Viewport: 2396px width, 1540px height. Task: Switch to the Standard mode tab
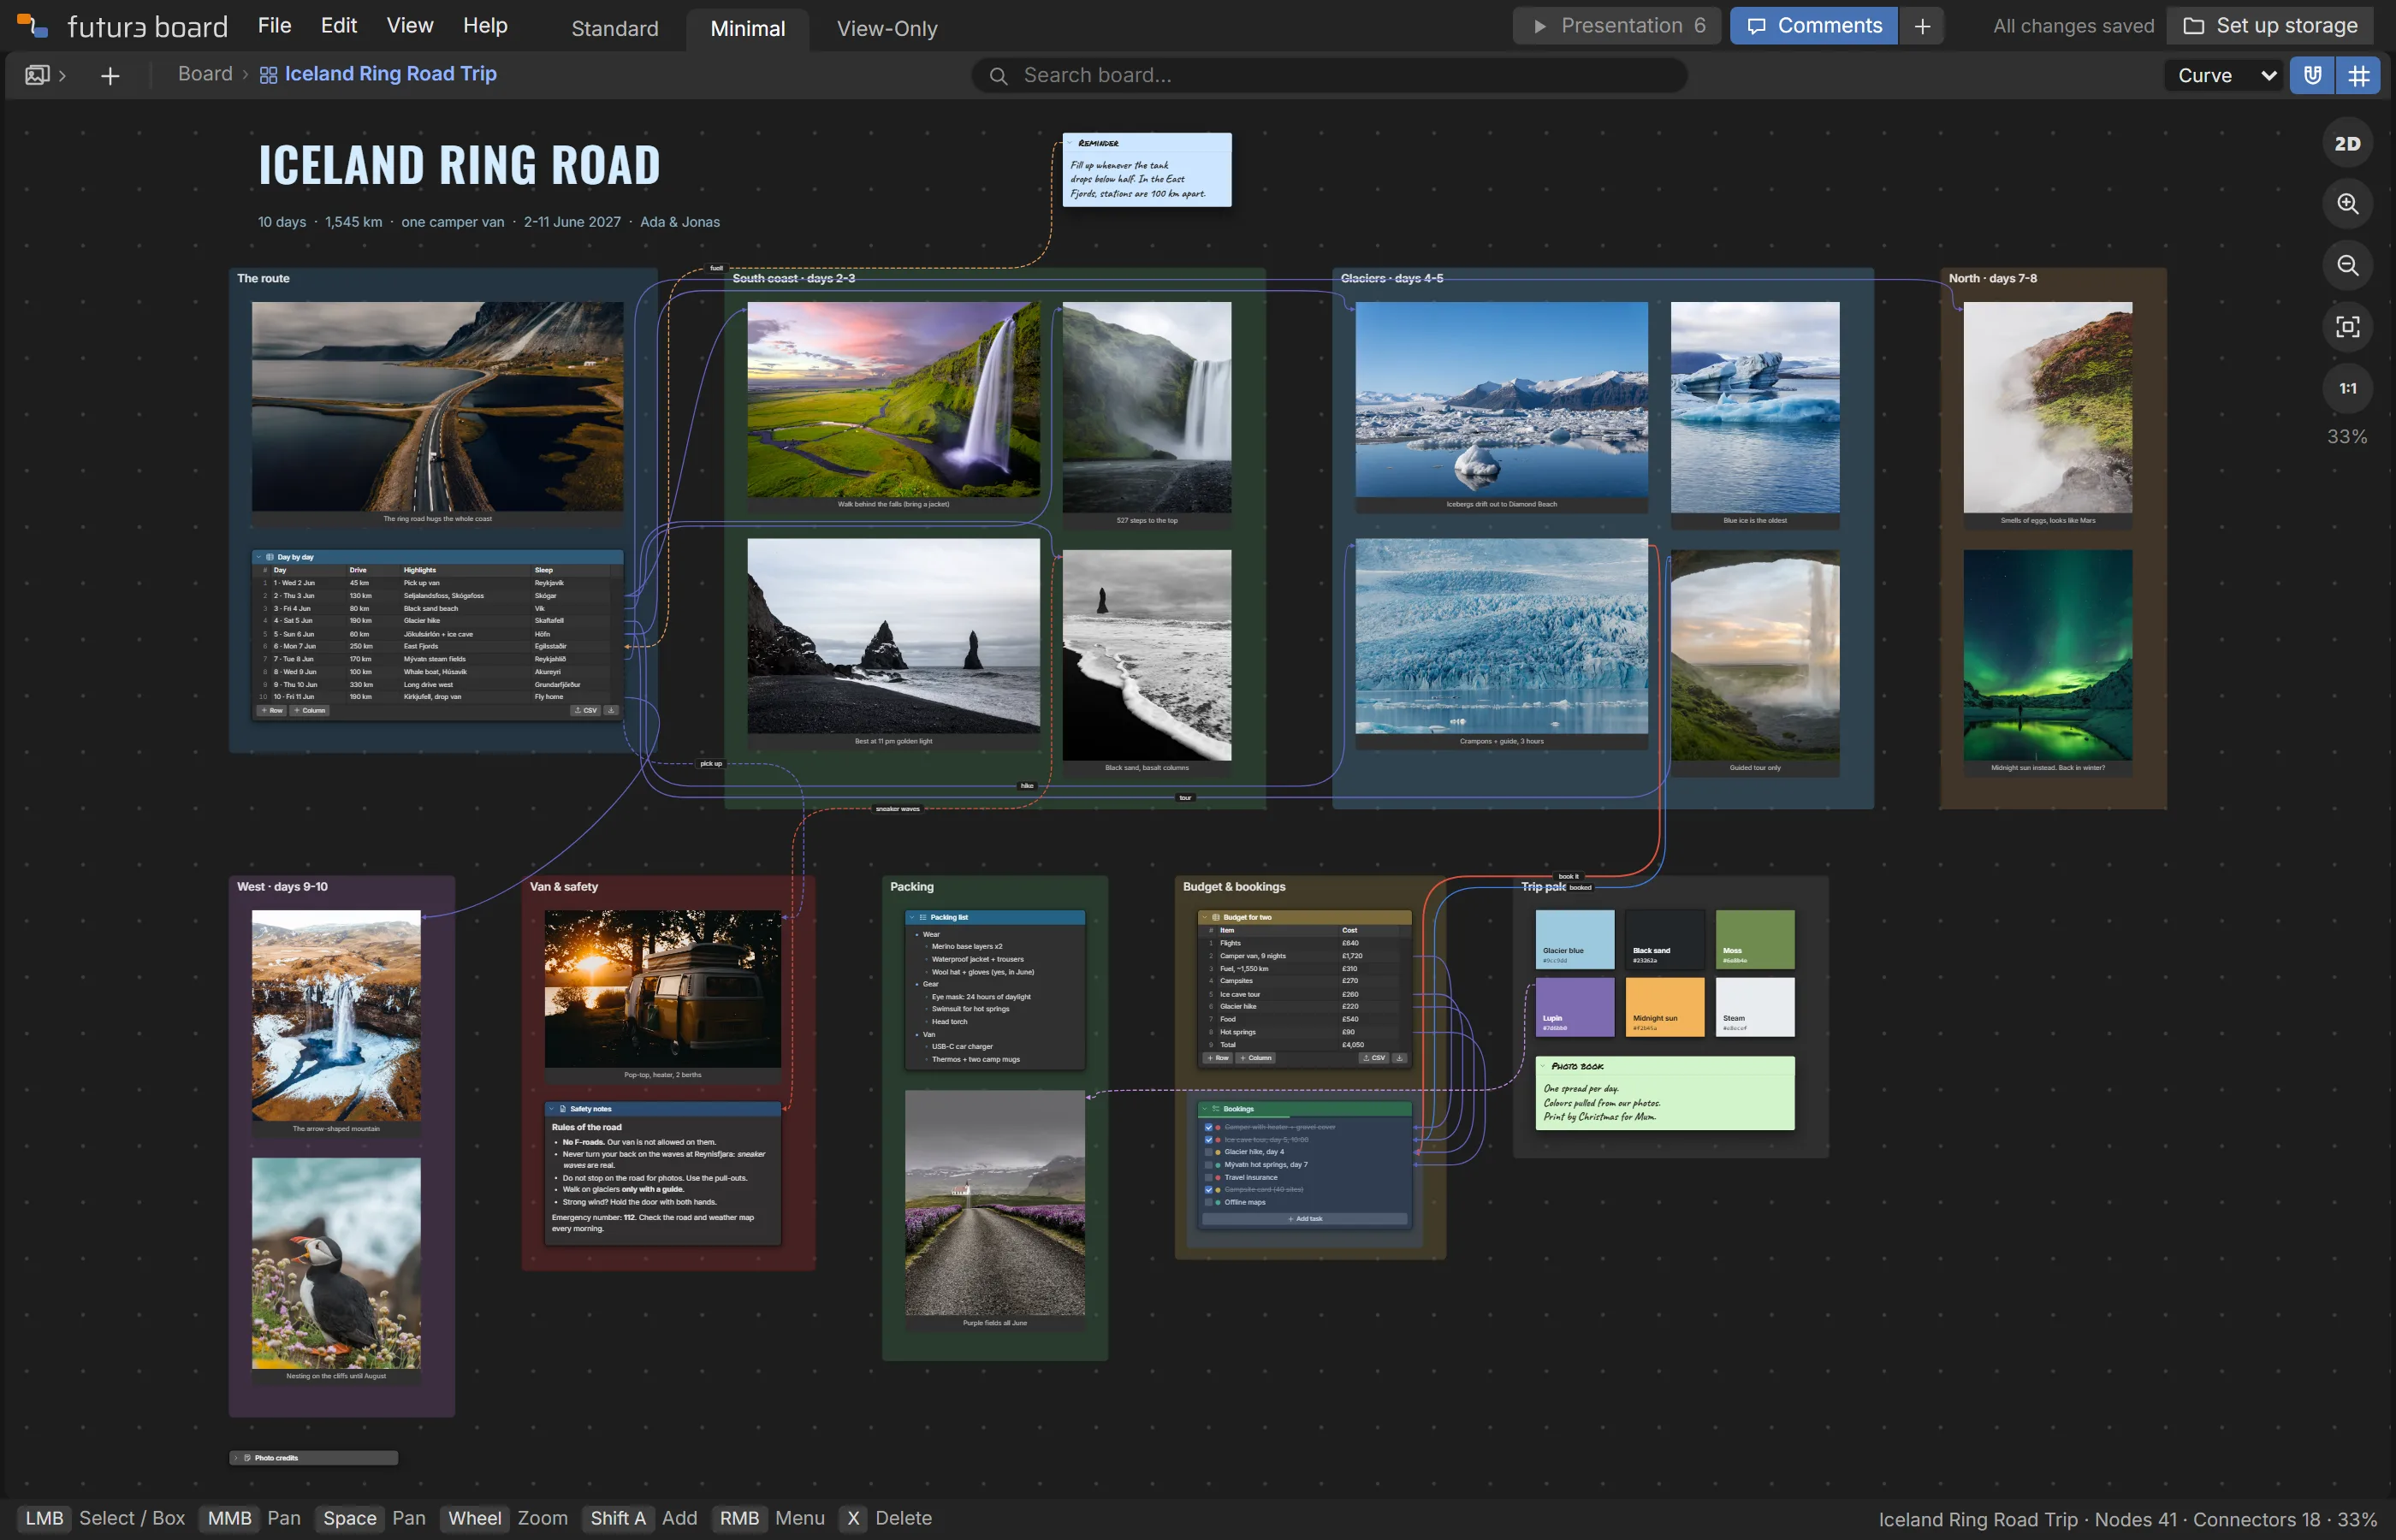(x=614, y=29)
